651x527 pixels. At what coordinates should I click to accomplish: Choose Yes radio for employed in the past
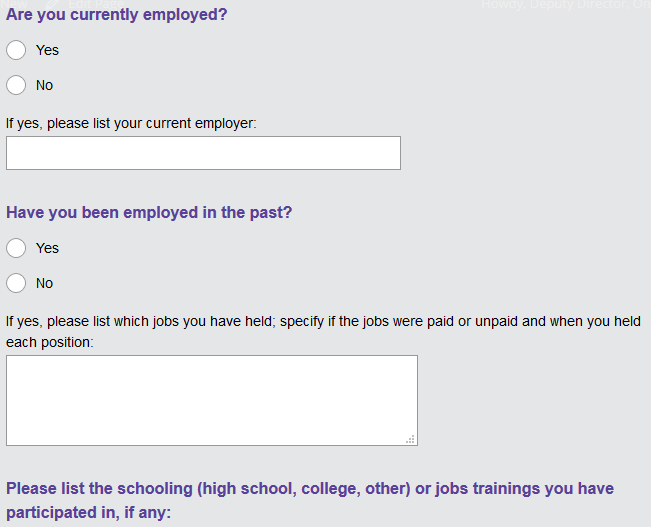[x=16, y=248]
